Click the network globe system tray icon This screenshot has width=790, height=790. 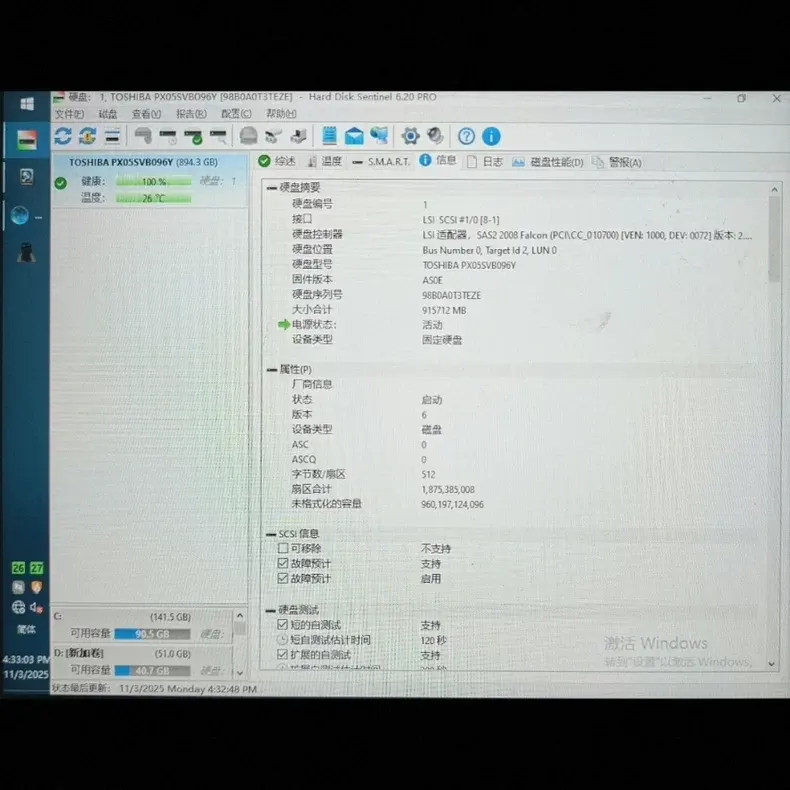point(19,607)
